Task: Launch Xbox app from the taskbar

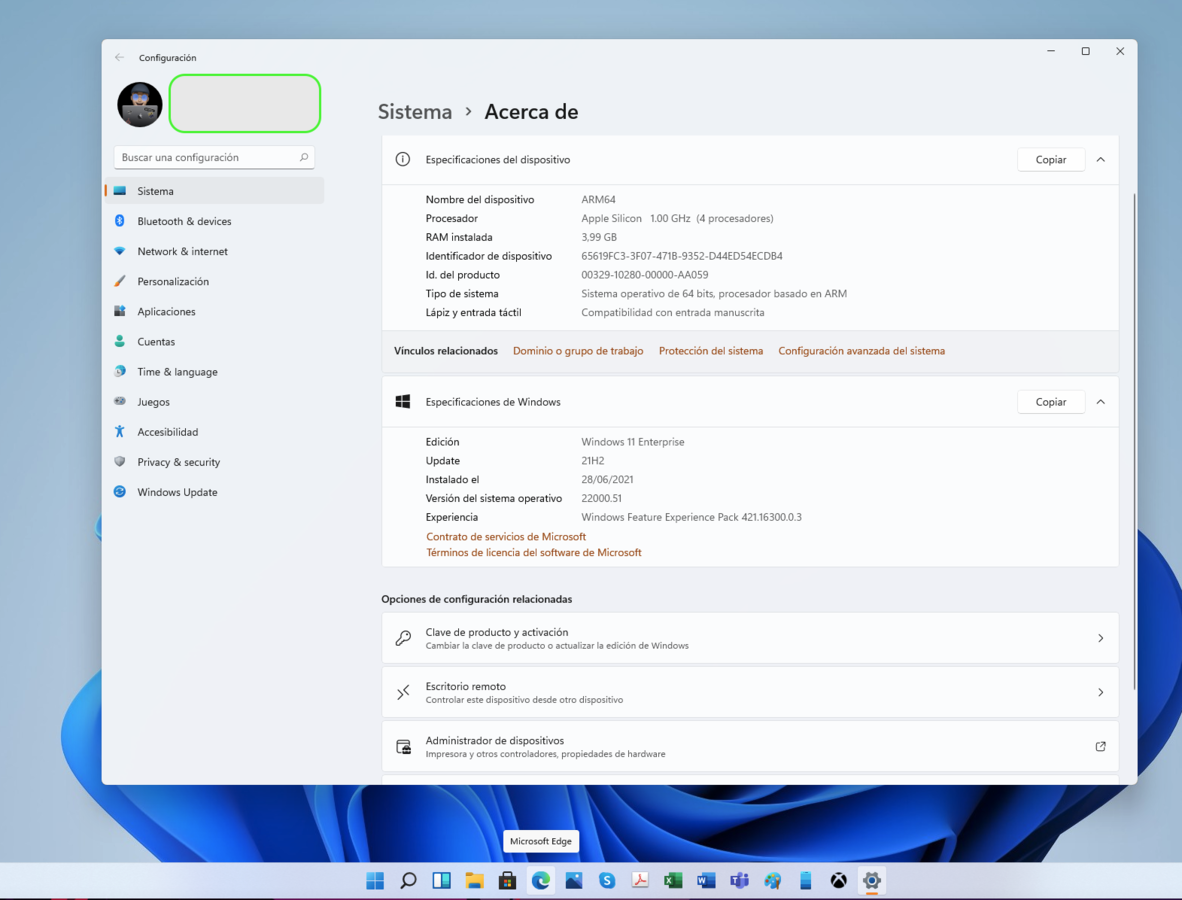Action: (838, 880)
